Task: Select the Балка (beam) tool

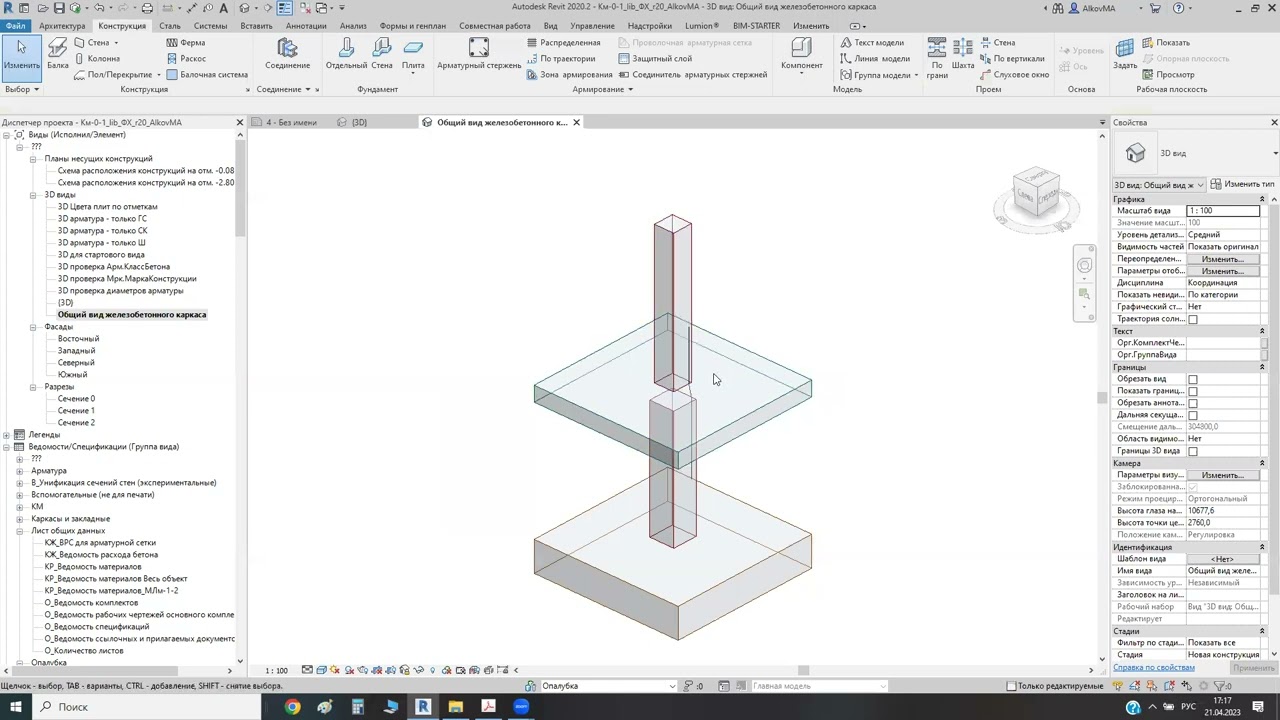Action: [x=57, y=53]
